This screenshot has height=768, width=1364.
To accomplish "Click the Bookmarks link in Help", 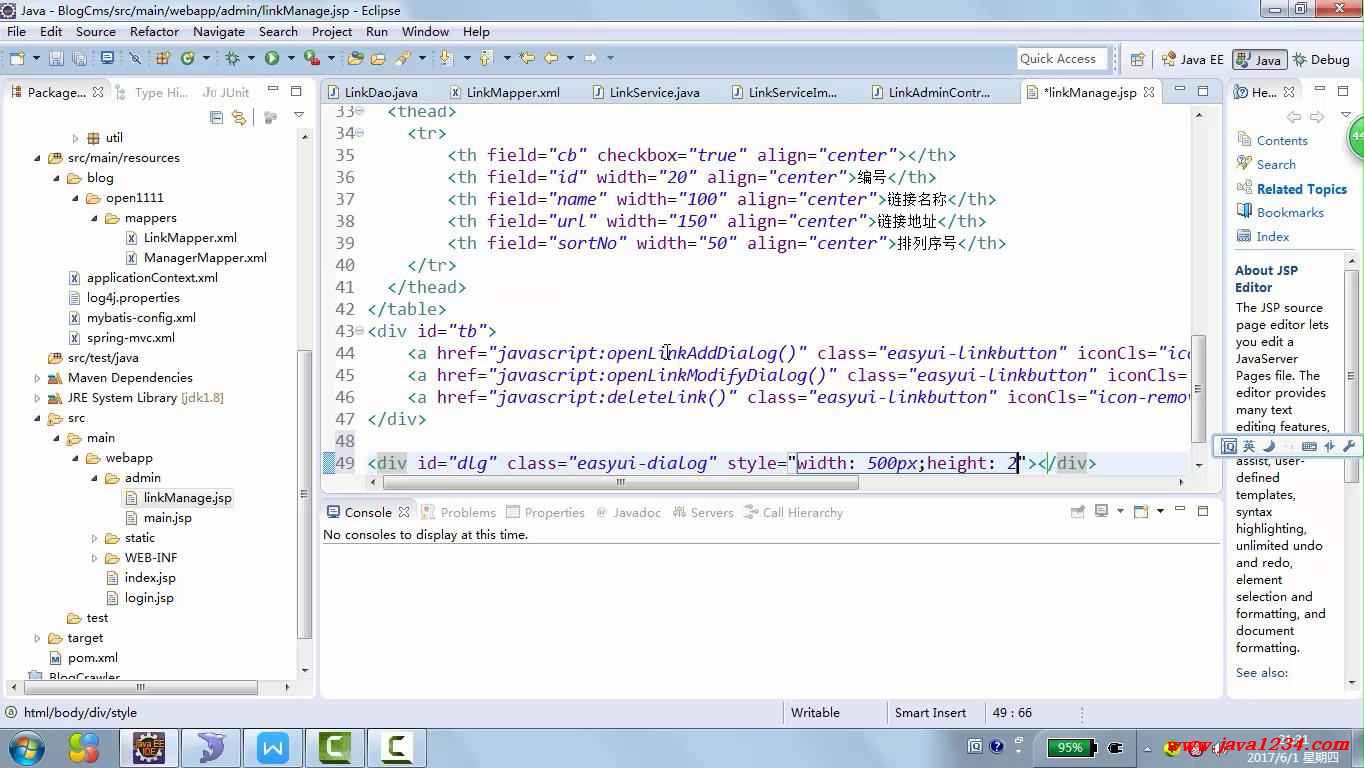I will click(x=1290, y=213).
